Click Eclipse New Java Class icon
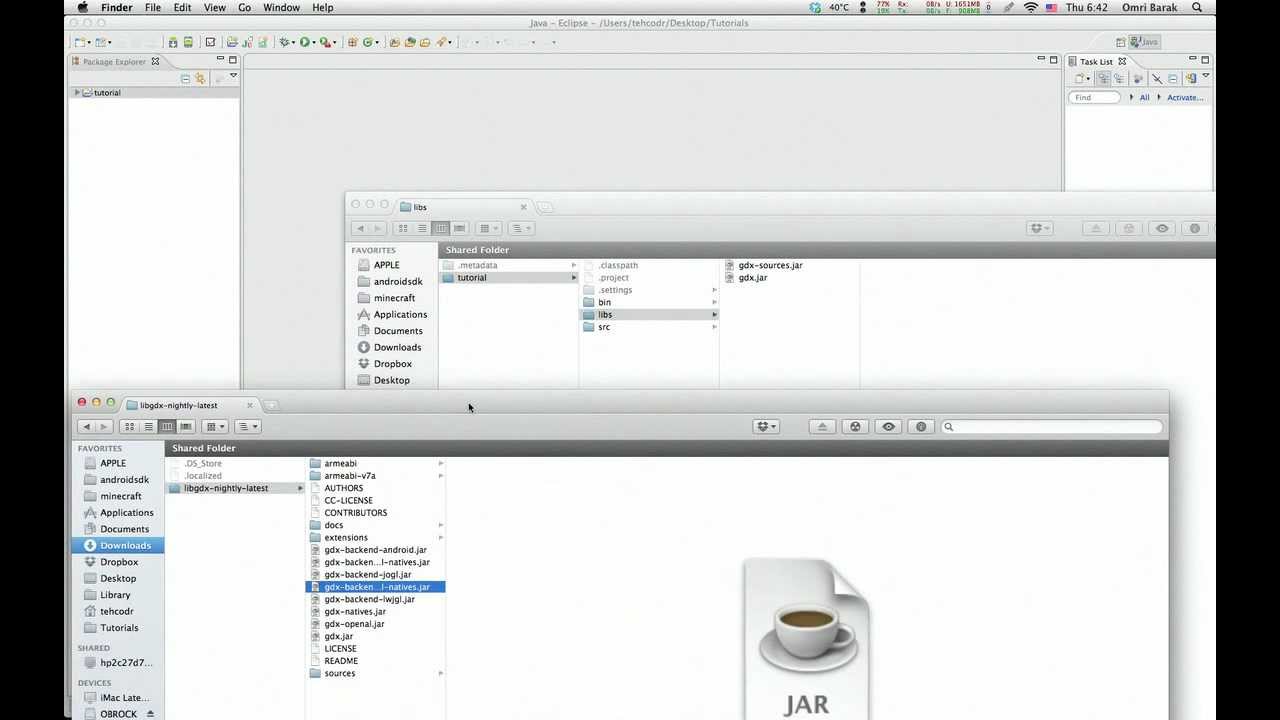The width and height of the screenshot is (1280, 720). click(x=368, y=42)
